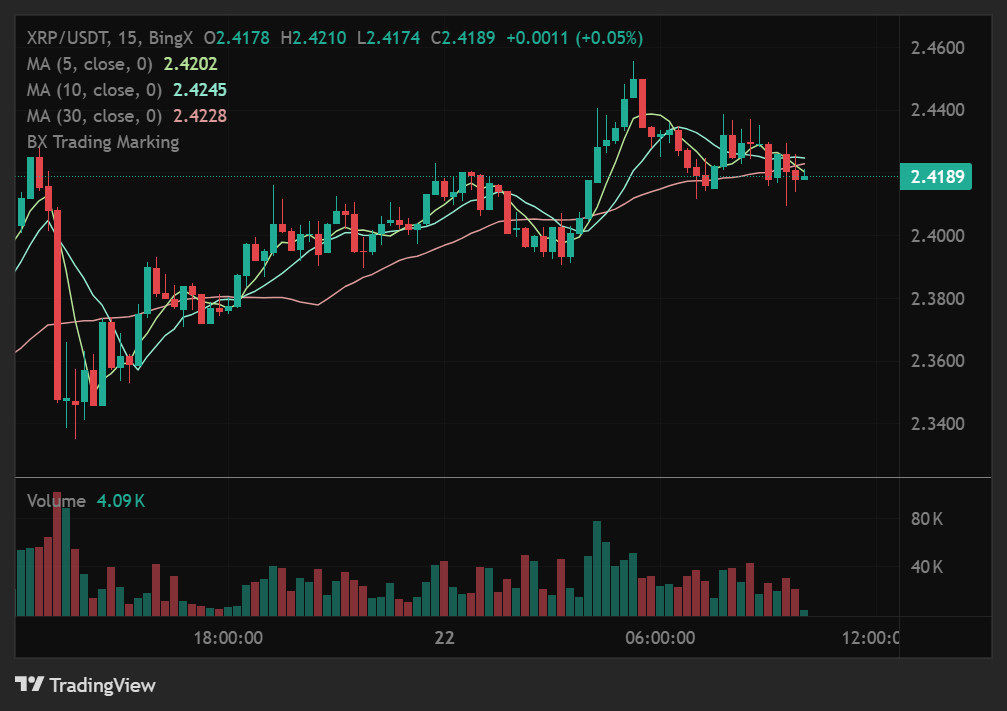The width and height of the screenshot is (1007, 711).
Task: Select the XRP/USDT, 15, BingX title
Action: [x=110, y=38]
